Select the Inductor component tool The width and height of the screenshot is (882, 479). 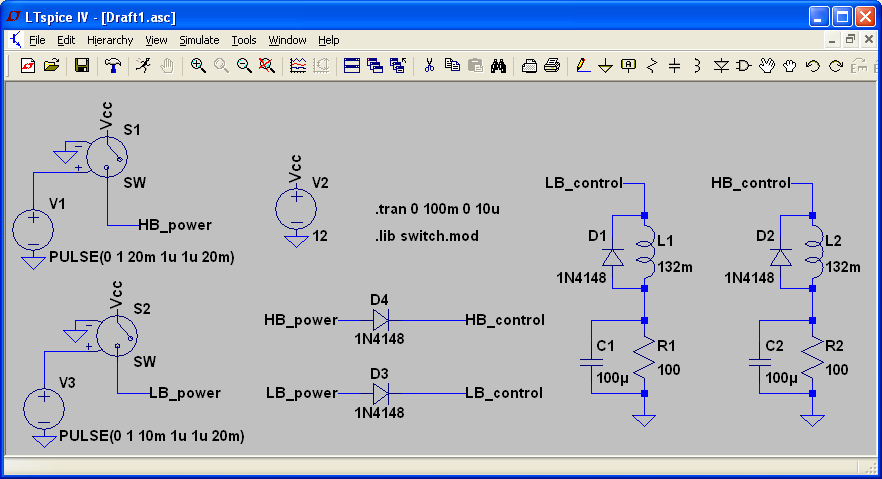(x=698, y=66)
